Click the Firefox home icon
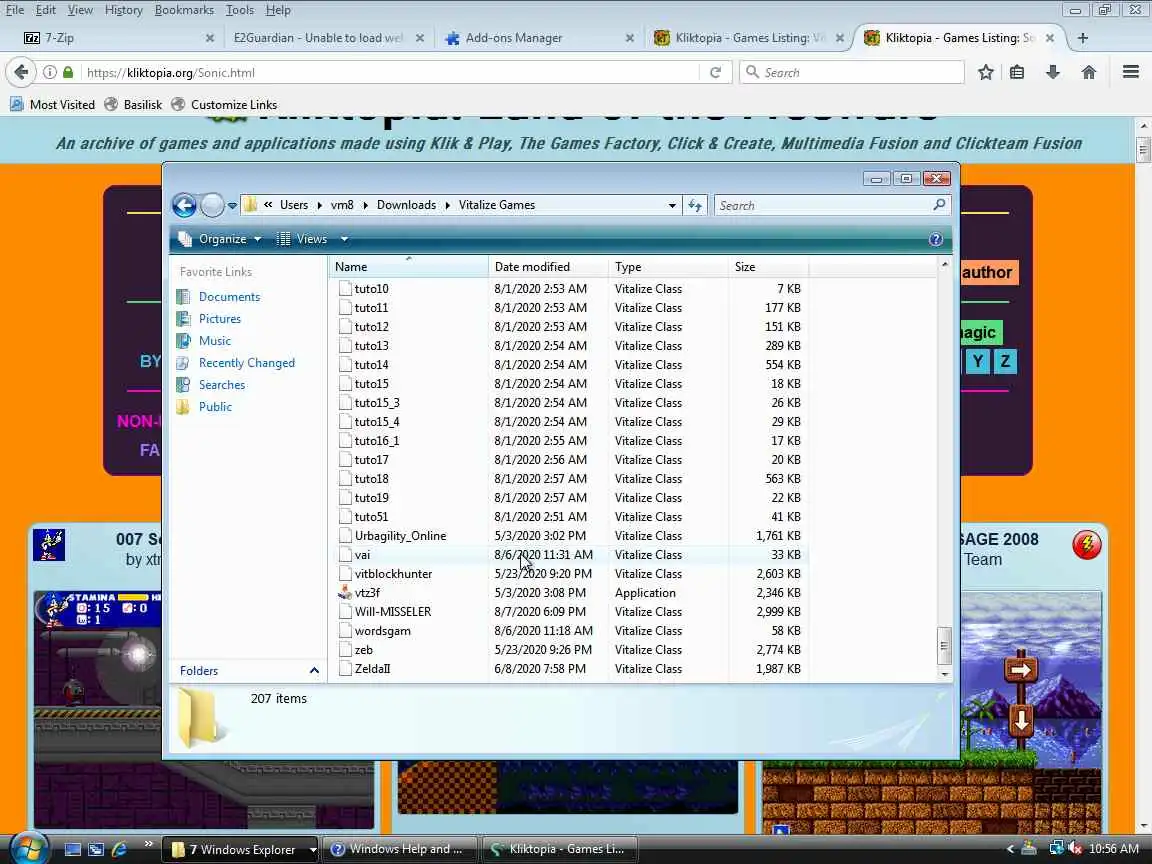Image resolution: width=1152 pixels, height=864 pixels. 1088,72
